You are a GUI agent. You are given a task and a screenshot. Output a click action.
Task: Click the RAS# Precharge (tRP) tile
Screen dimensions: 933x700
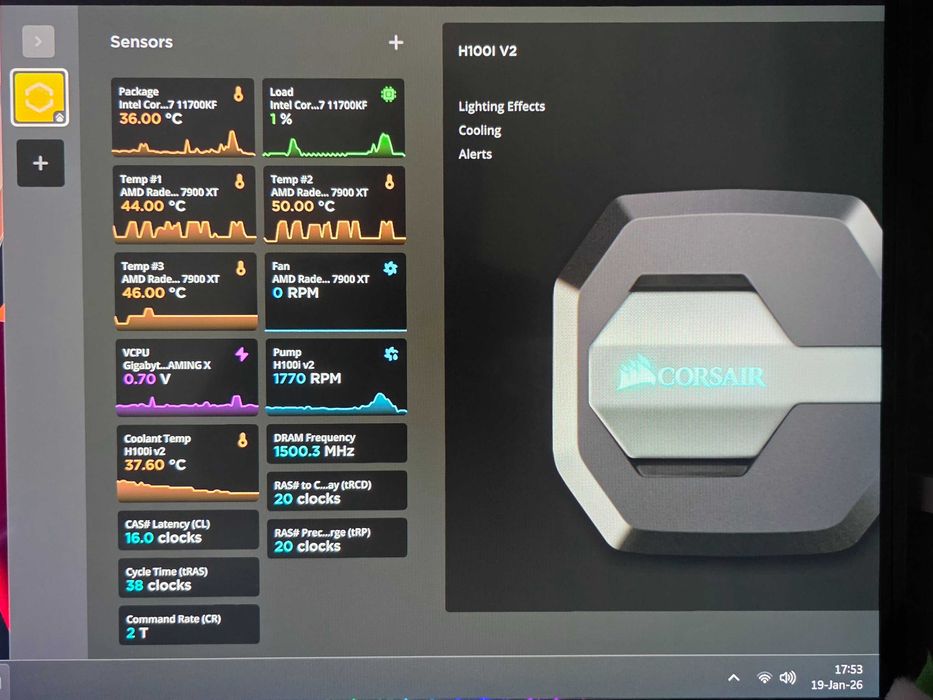click(337, 538)
